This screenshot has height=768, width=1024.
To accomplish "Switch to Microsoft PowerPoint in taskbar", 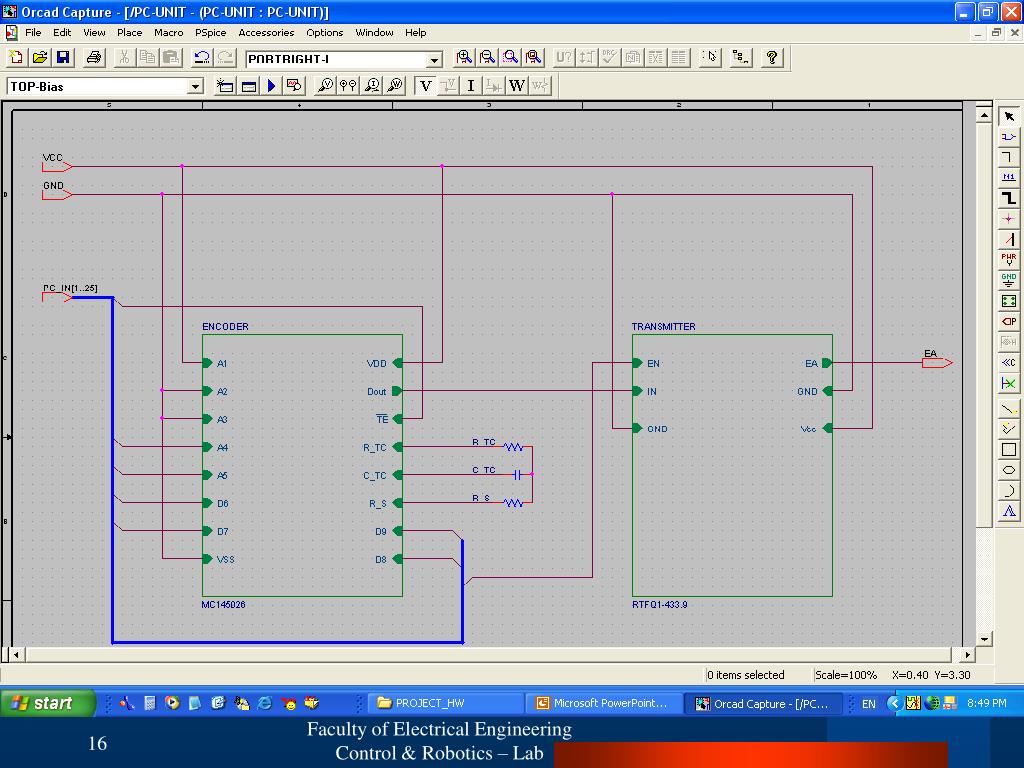I will (x=604, y=703).
